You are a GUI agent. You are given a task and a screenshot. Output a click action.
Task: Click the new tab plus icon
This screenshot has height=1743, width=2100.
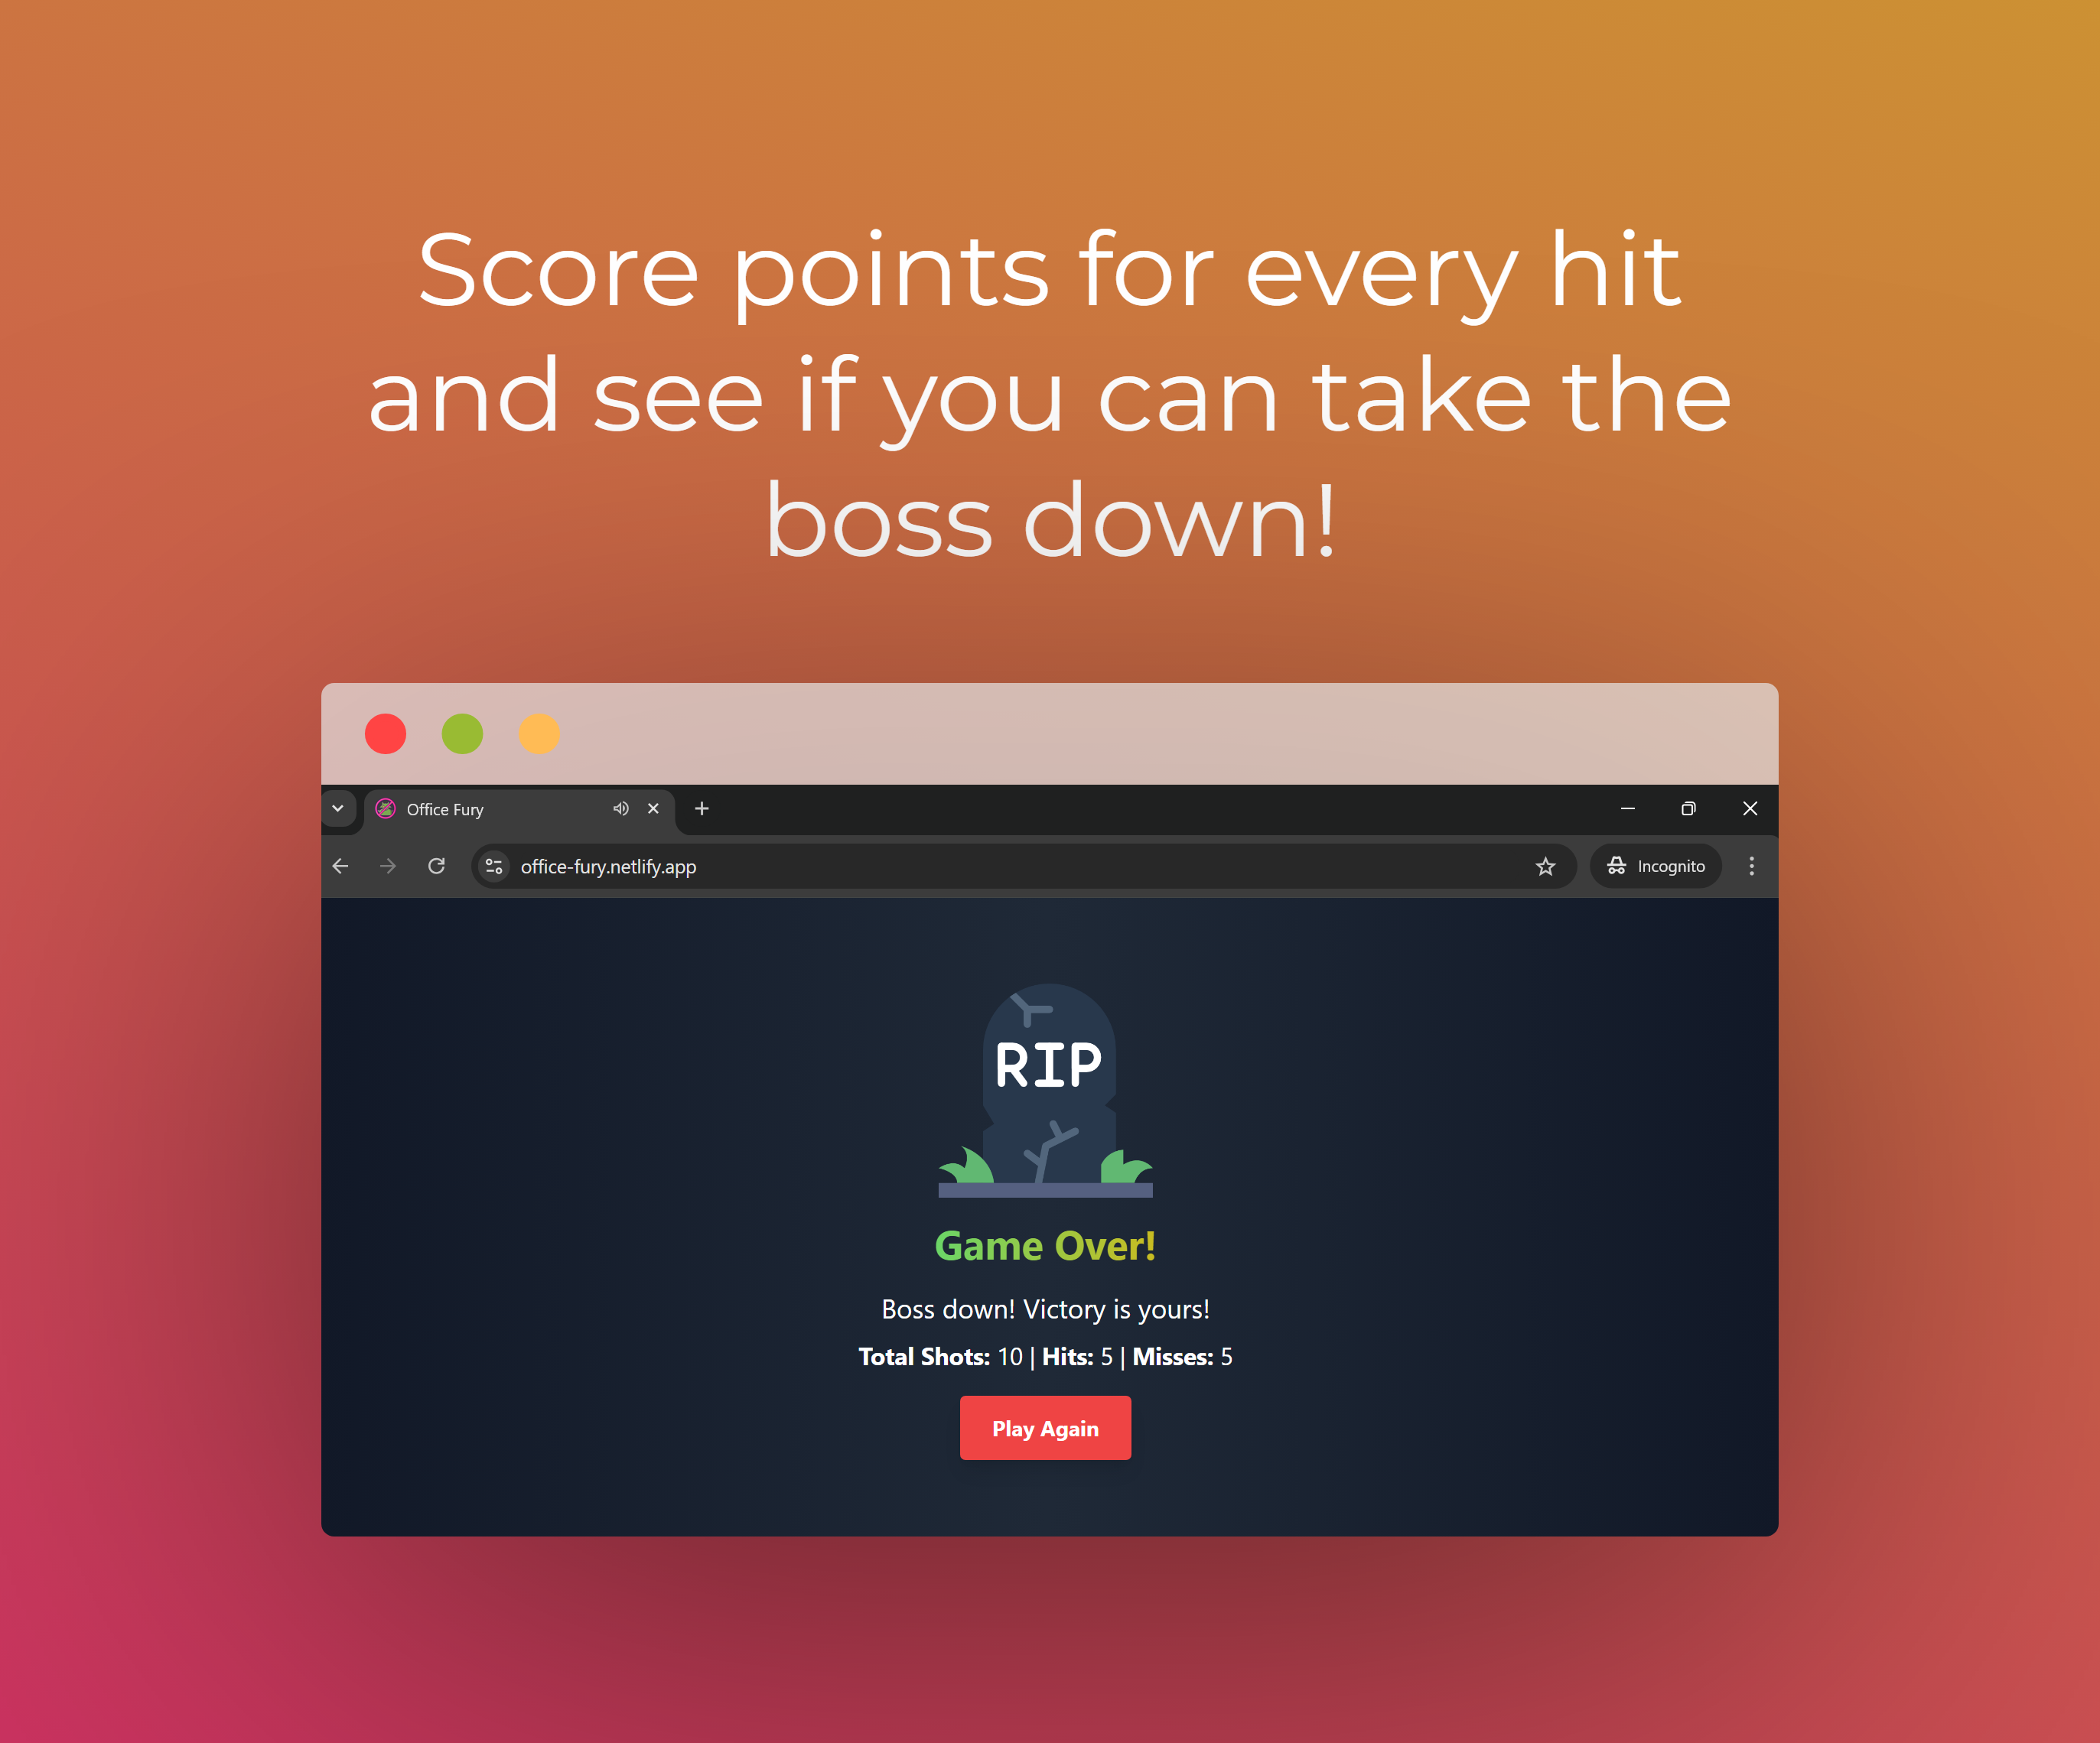click(x=702, y=808)
